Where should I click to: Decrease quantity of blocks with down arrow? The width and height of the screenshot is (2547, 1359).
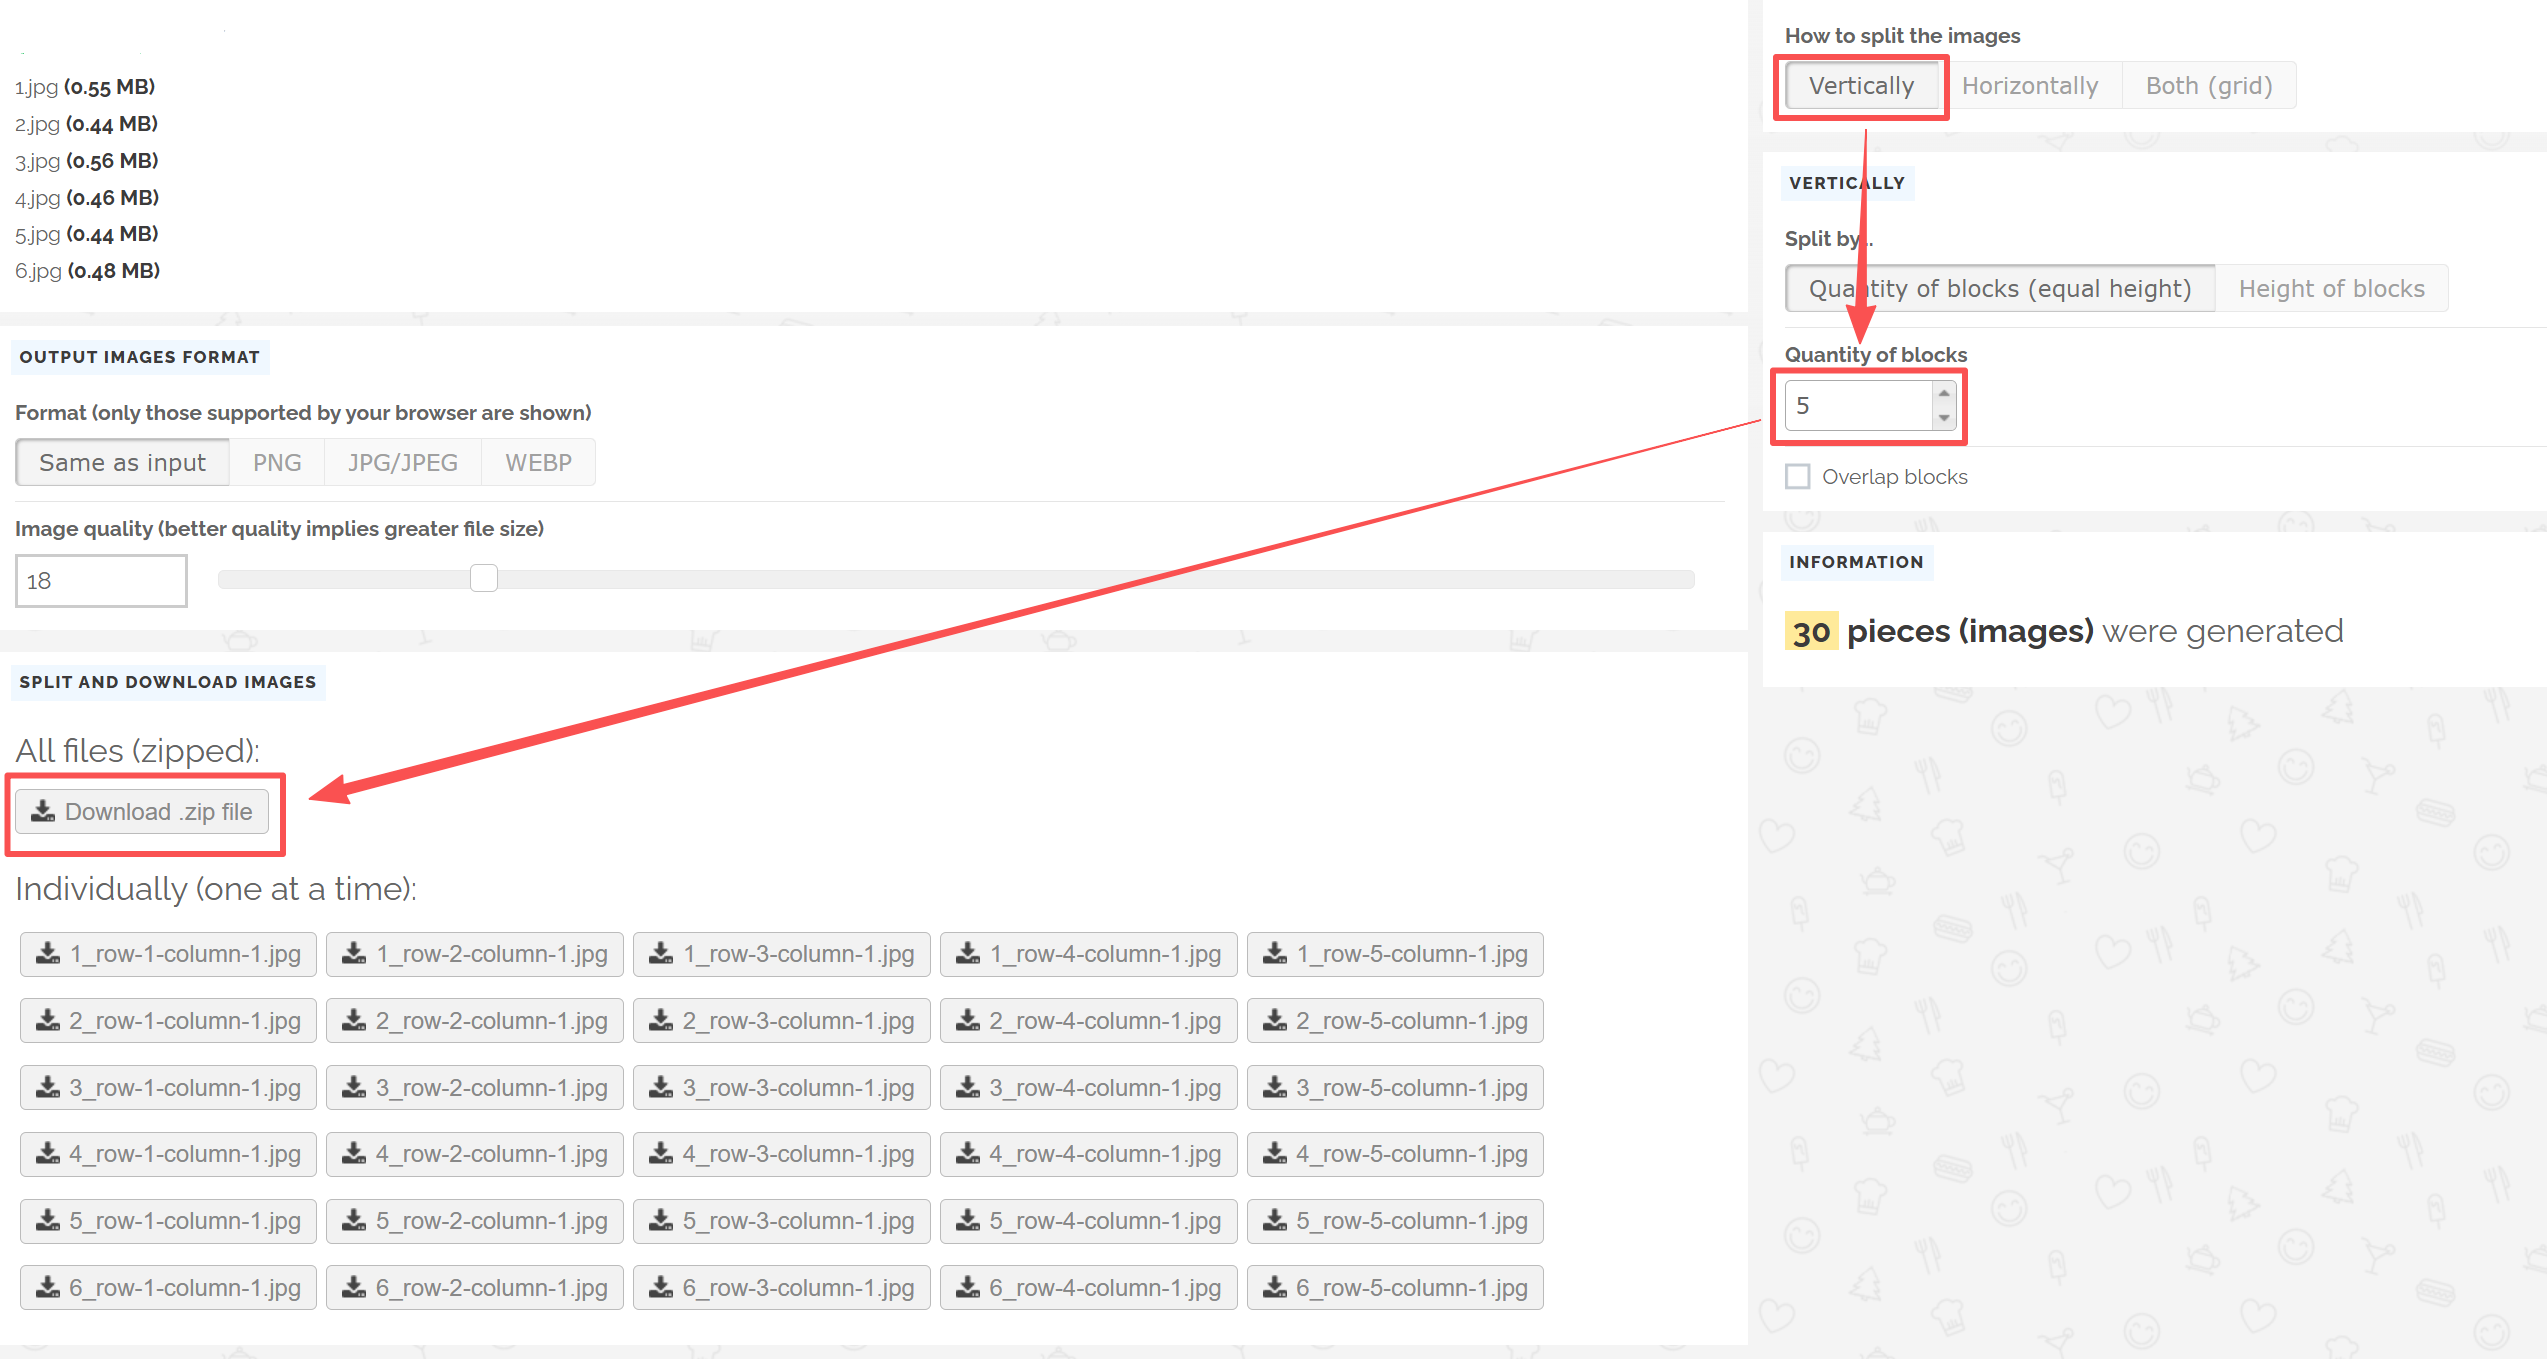point(1944,418)
